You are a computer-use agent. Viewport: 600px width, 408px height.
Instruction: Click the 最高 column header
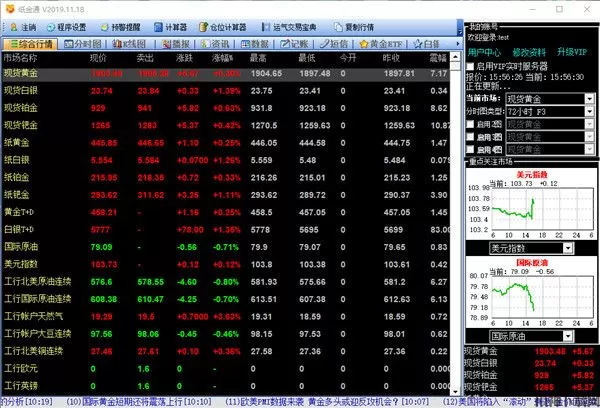coord(258,58)
